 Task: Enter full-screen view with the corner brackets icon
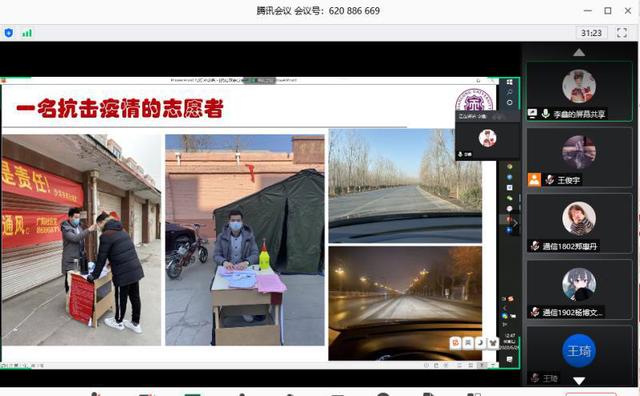pyautogui.click(x=622, y=33)
